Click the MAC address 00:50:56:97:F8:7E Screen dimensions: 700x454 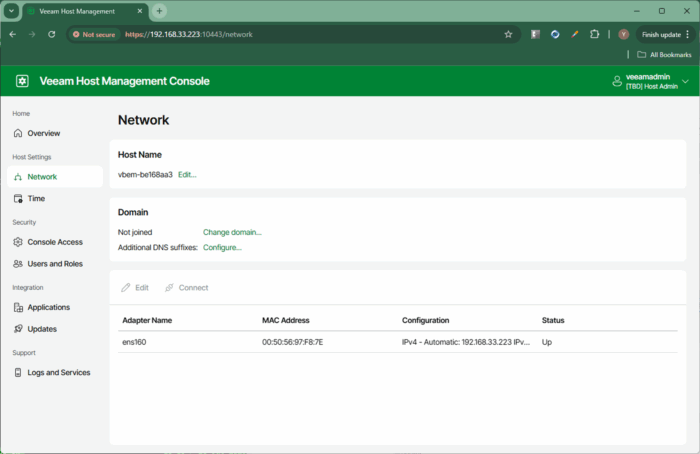(292, 342)
